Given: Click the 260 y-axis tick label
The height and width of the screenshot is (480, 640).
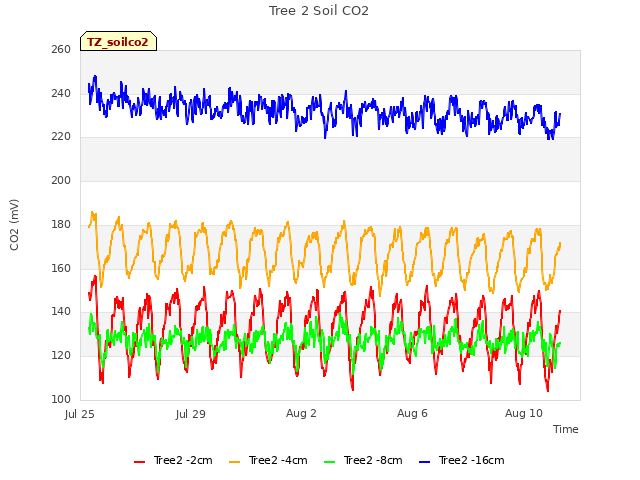Looking at the screenshot, I should point(61,49).
